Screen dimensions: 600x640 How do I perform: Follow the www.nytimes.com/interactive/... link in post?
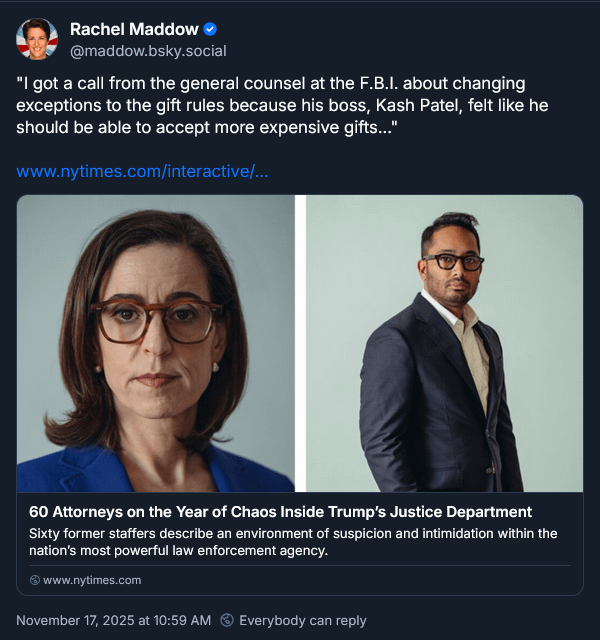point(142,171)
